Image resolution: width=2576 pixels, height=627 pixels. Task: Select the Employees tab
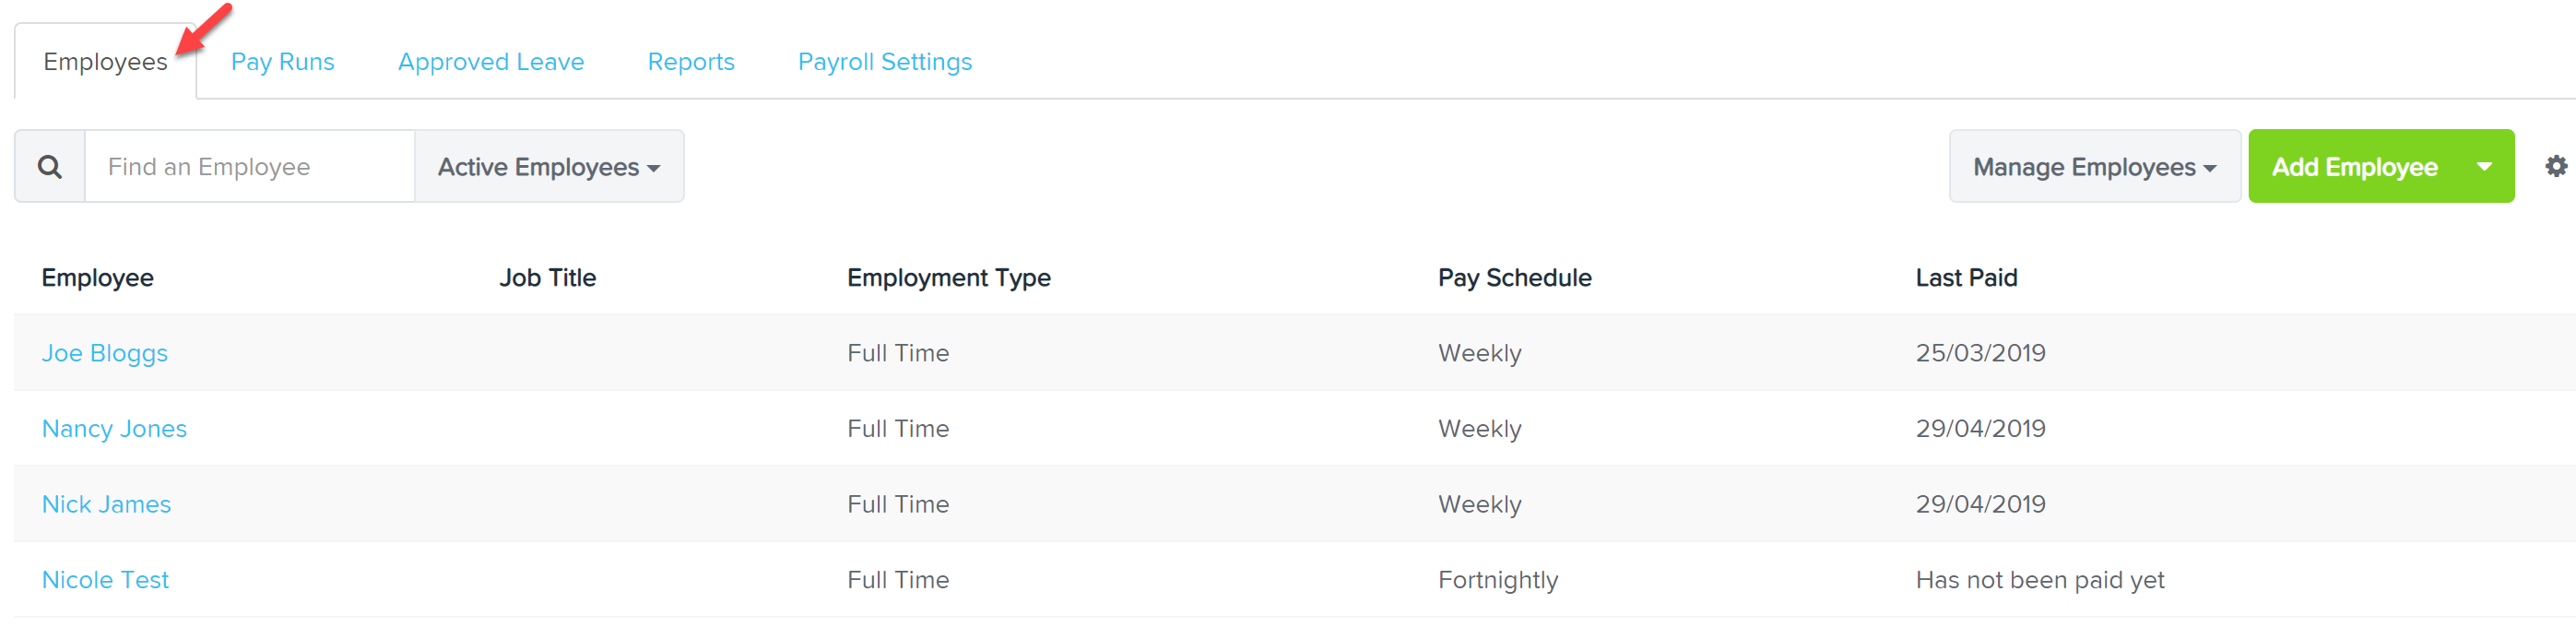coord(105,62)
